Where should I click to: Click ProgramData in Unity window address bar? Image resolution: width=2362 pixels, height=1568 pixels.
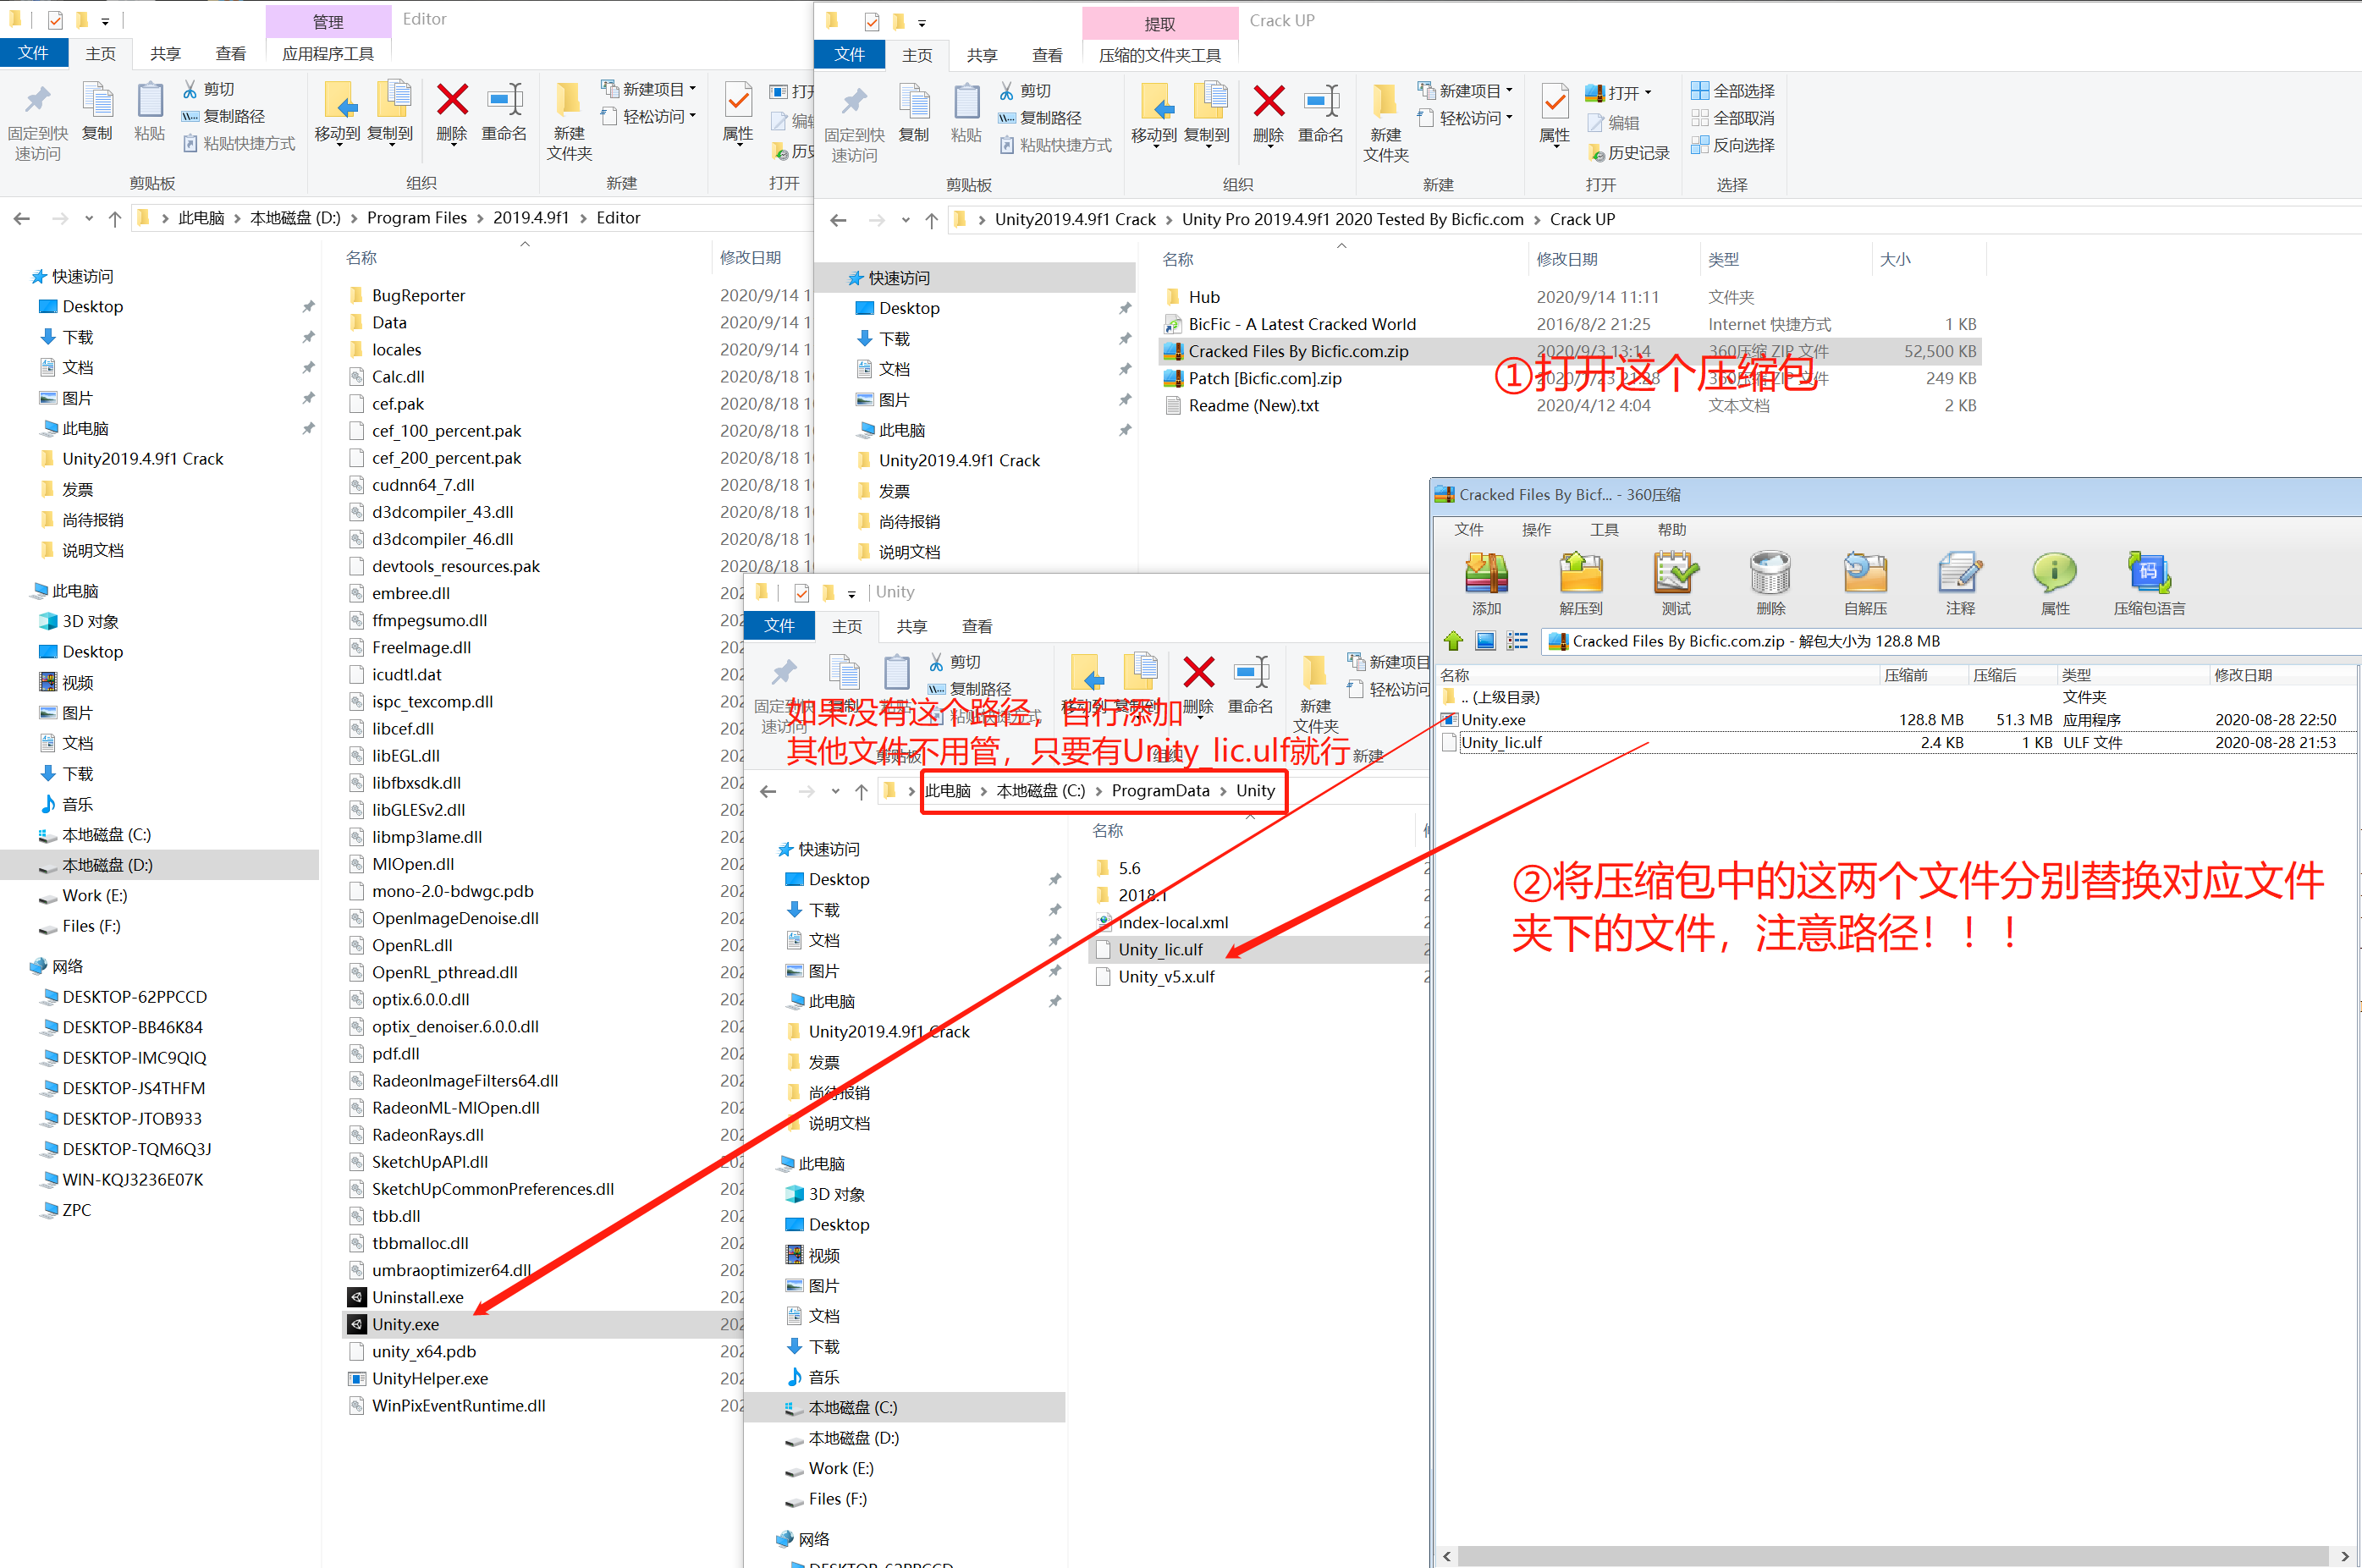point(1160,791)
